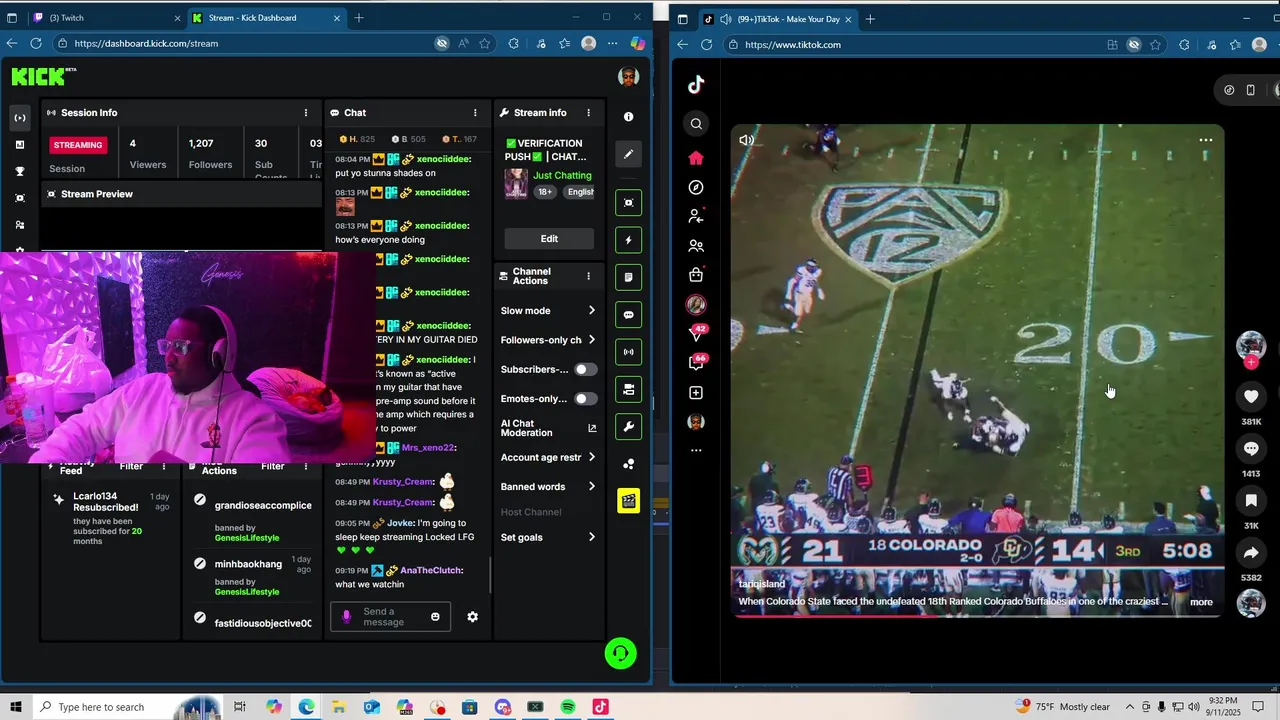Viewport: 1280px width, 720px height.
Task: Expand Set goals option
Action: coord(548,537)
